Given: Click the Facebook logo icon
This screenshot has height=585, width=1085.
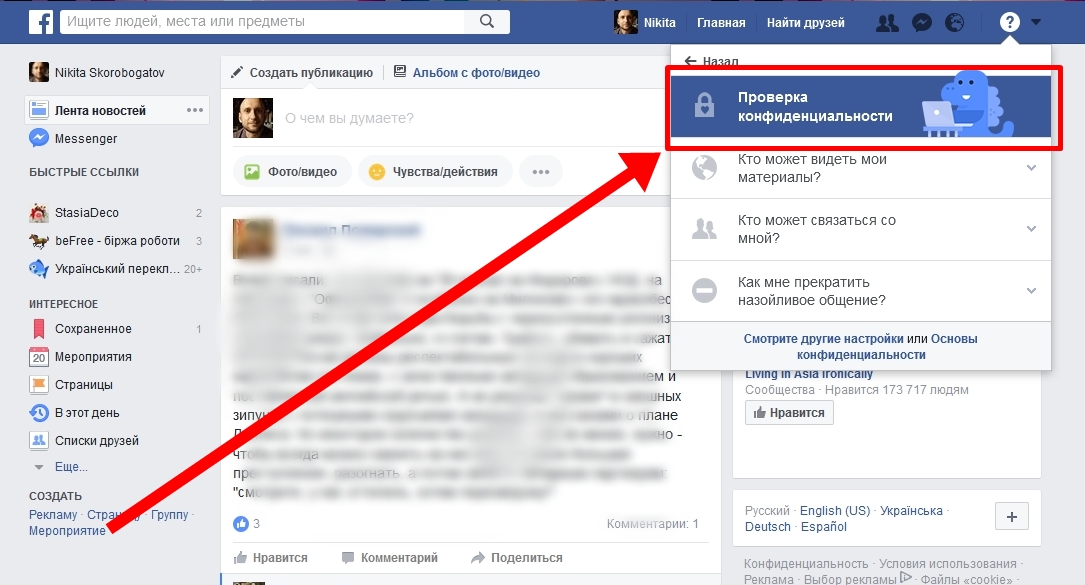Looking at the screenshot, I should [41, 22].
